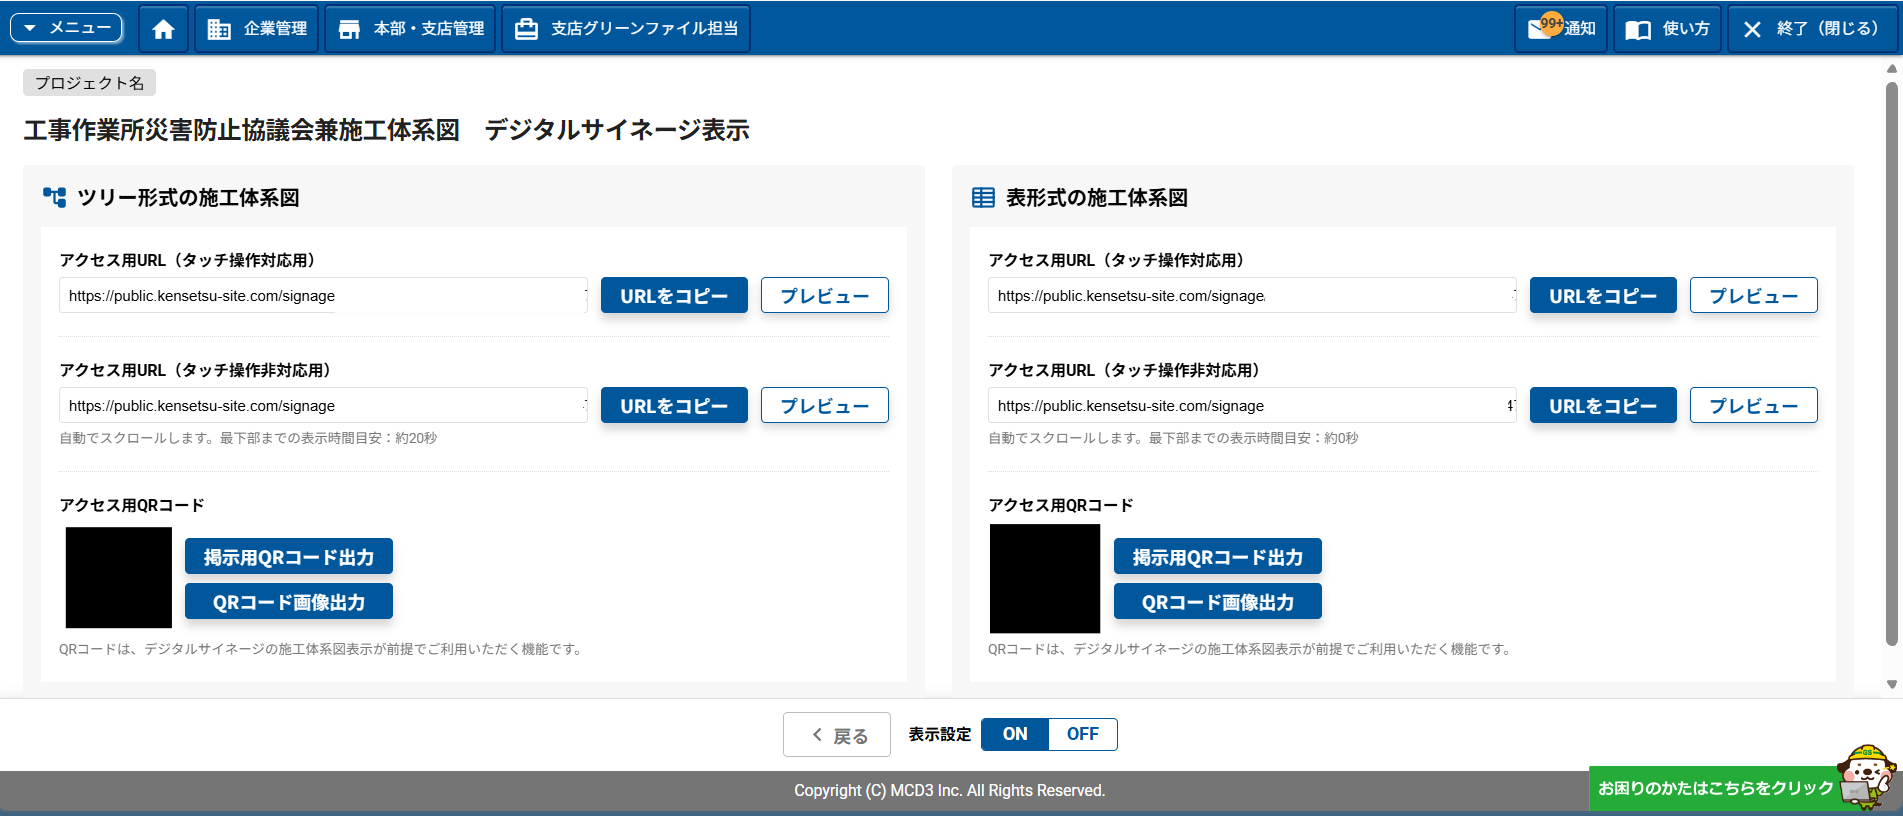Click scrollbar down arrow at right edge

pyautogui.click(x=1891, y=685)
